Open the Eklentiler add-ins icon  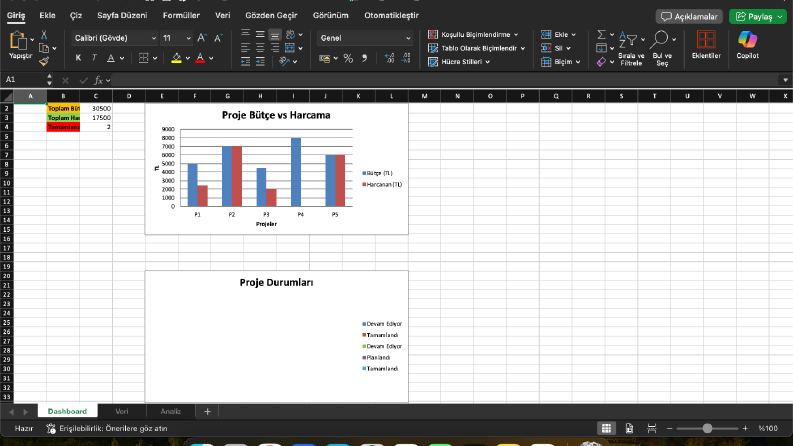tap(706, 40)
